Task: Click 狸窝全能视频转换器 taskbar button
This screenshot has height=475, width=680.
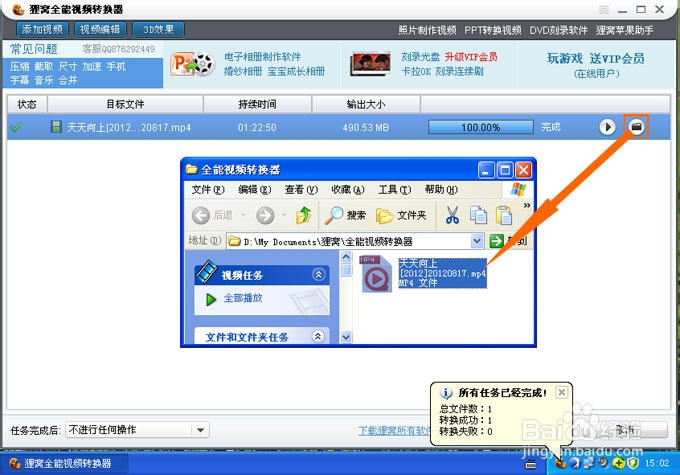Action: (63, 464)
